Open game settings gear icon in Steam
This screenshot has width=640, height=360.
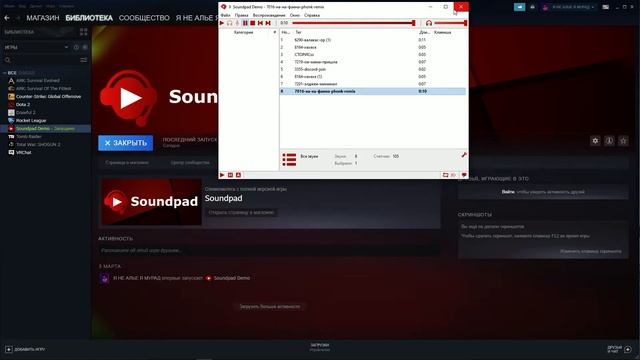coord(595,141)
